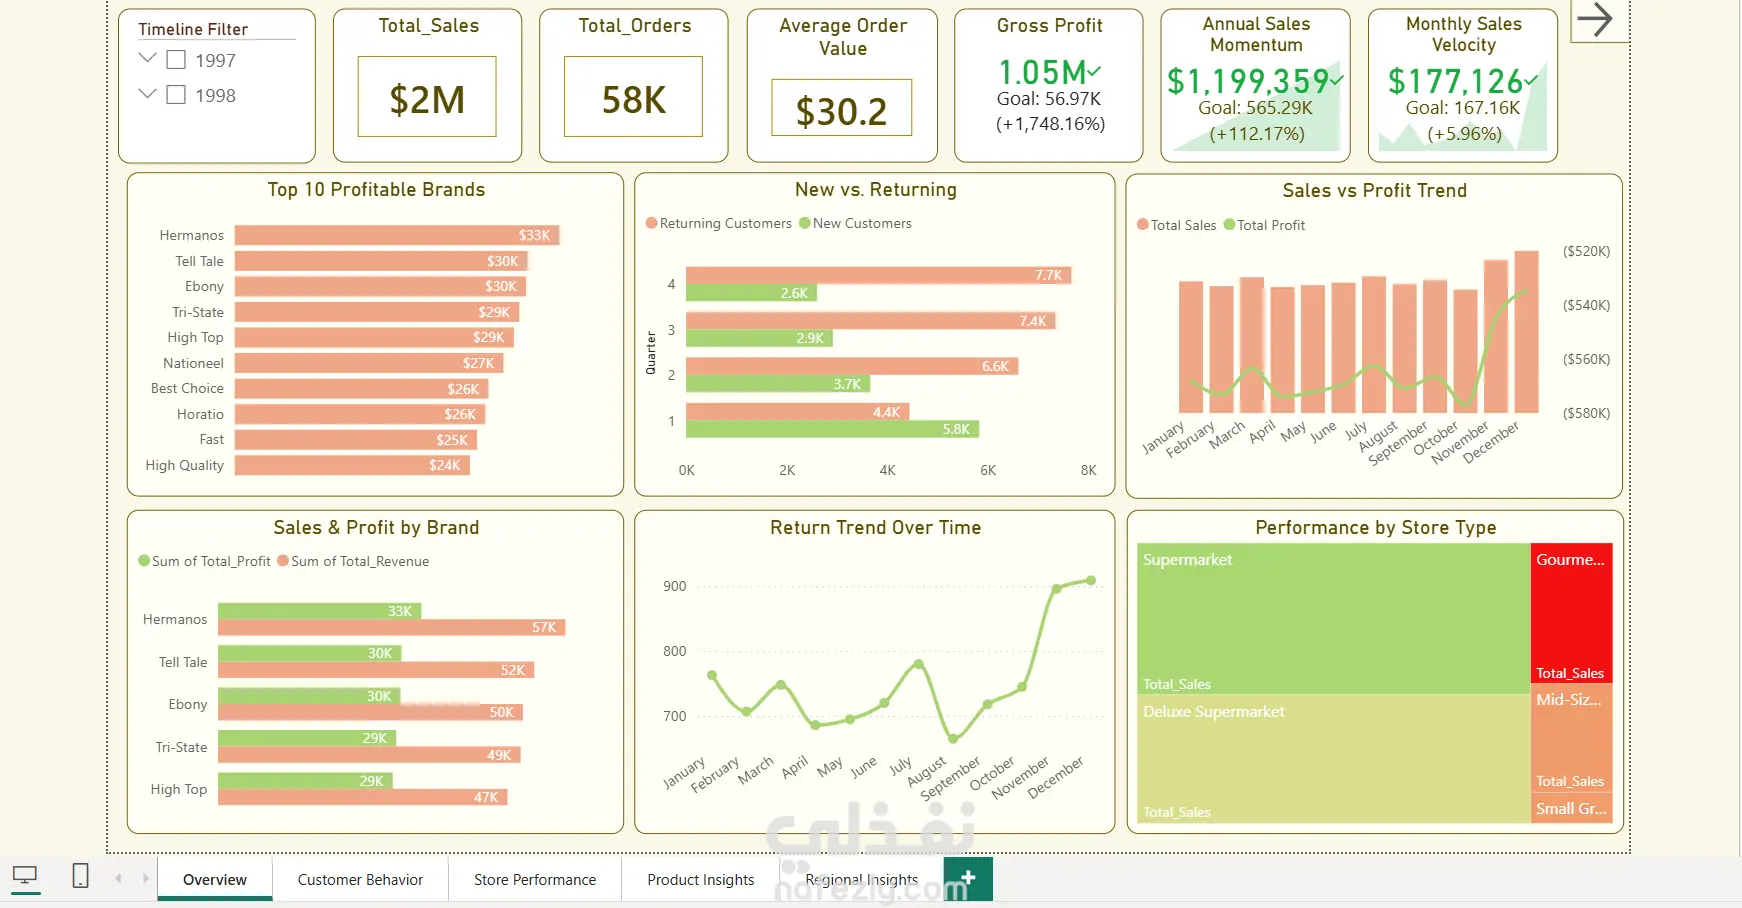Open the Store Performance tab
Image resolution: width=1742 pixels, height=908 pixels.
pos(535,880)
